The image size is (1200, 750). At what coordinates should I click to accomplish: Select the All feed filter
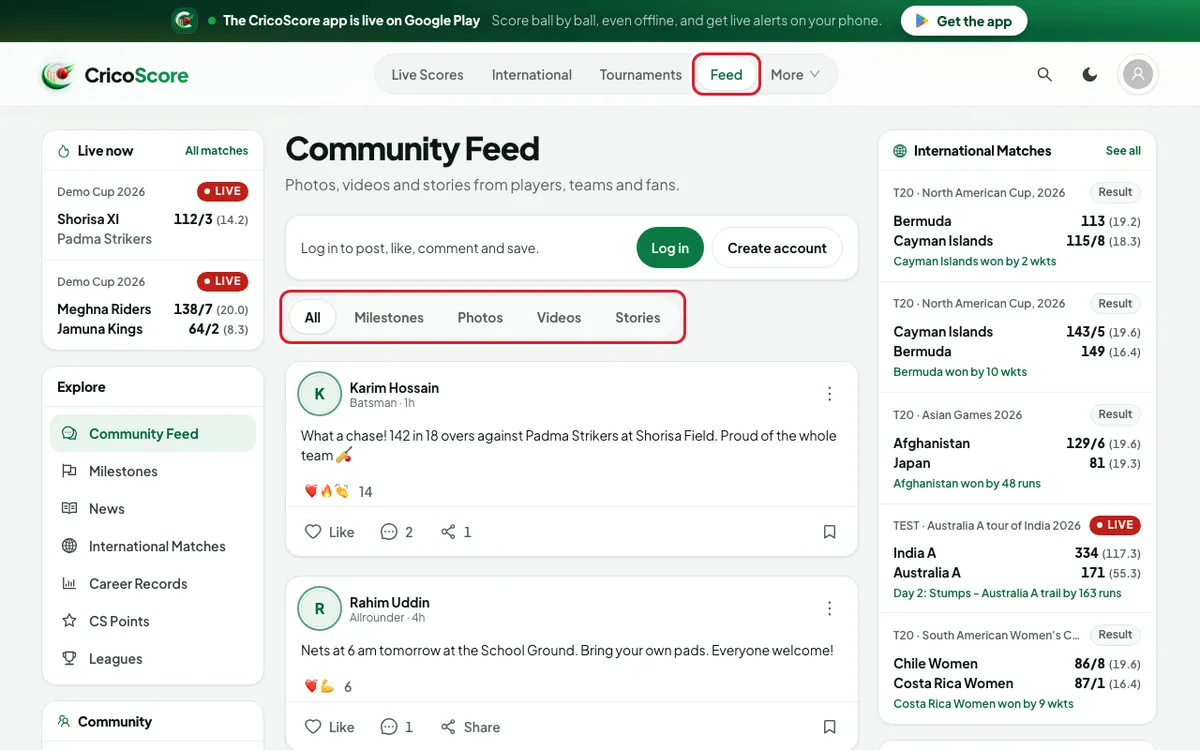[313, 318]
